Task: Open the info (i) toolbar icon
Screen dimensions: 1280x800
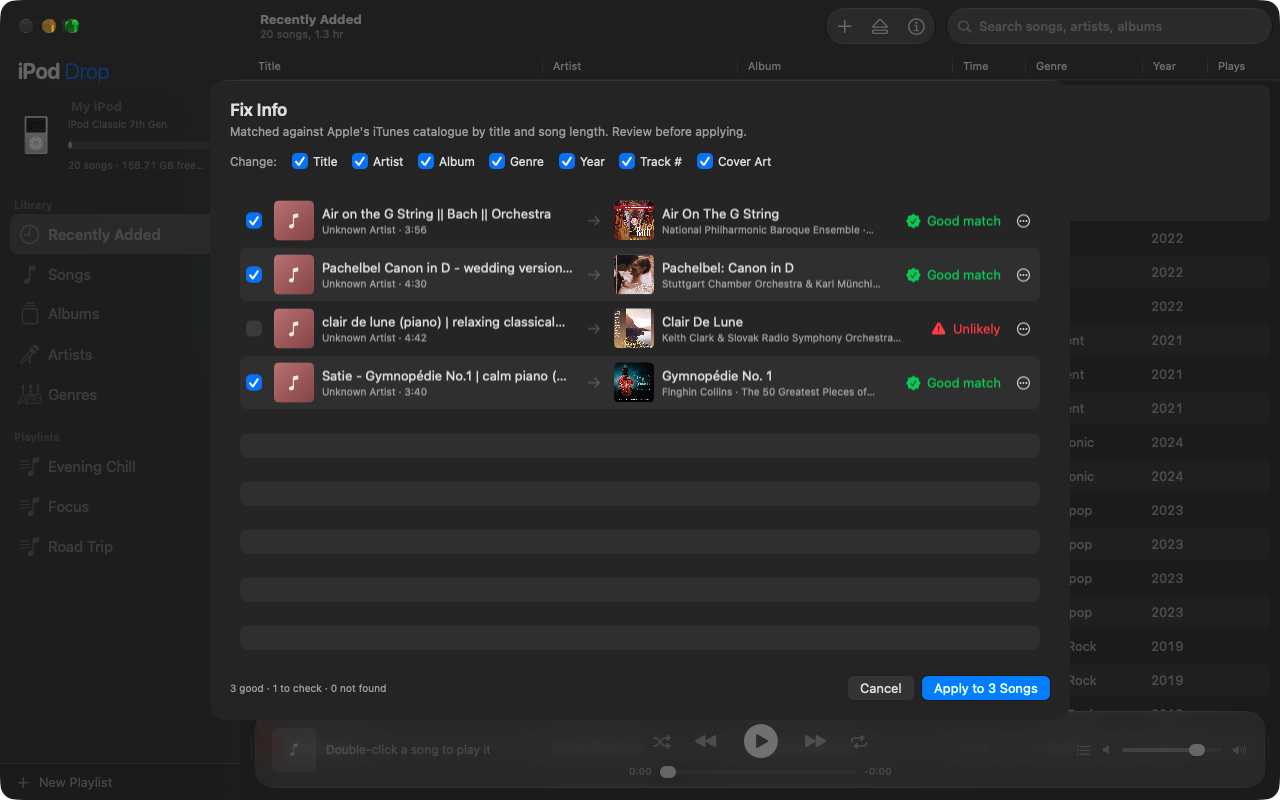Action: (x=916, y=27)
